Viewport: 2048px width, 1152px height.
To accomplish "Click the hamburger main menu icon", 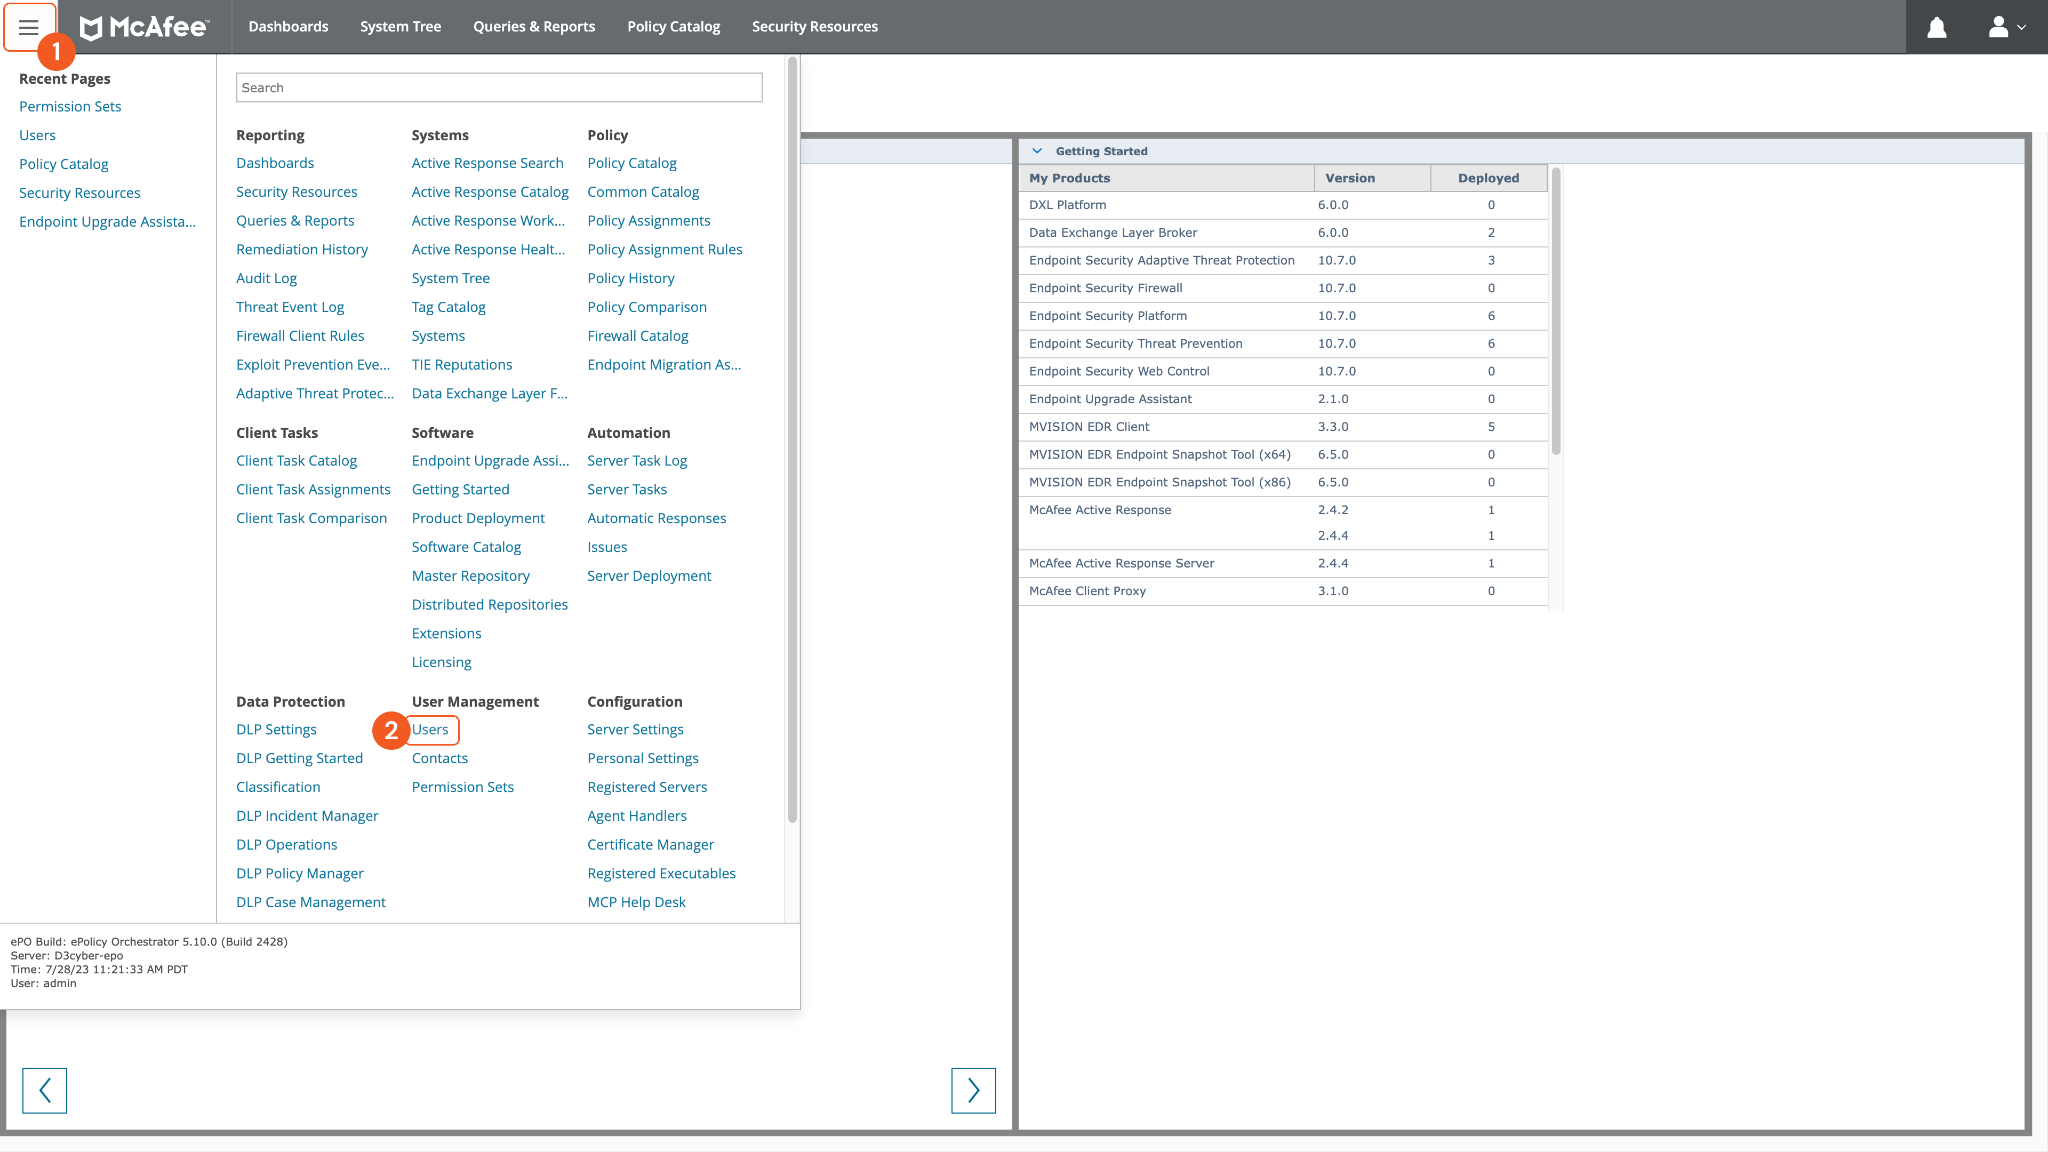I will tap(28, 27).
